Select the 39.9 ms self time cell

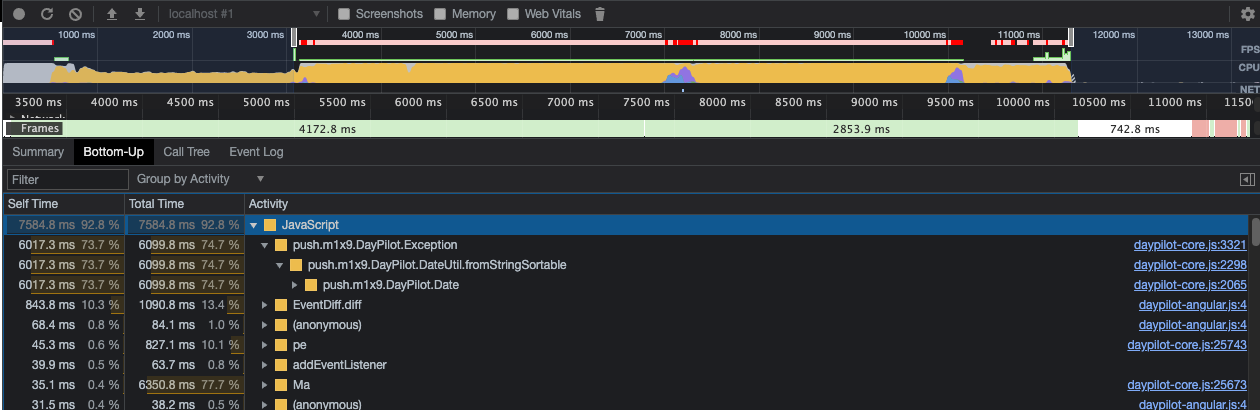click(x=62, y=365)
